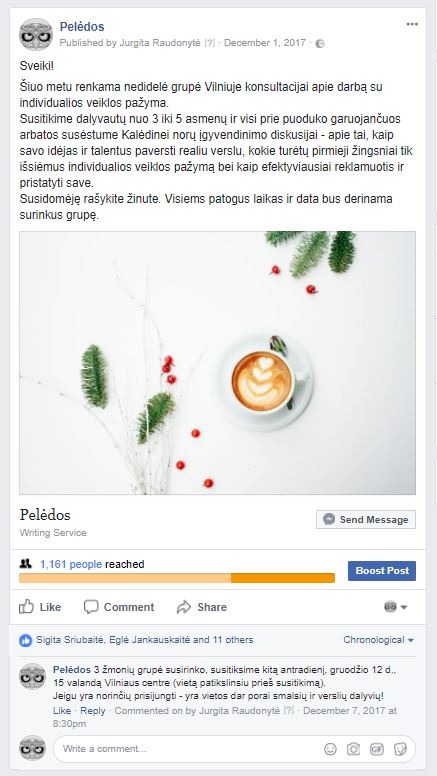Screen dimensions: 437x776
Task: Click the globe privacy icon beside the post date
Action: click(320, 44)
